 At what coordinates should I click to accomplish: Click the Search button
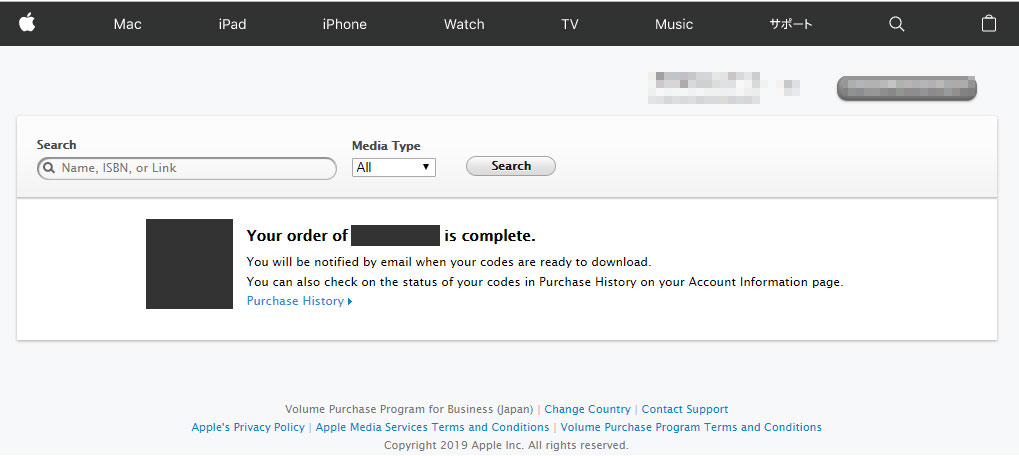point(511,166)
